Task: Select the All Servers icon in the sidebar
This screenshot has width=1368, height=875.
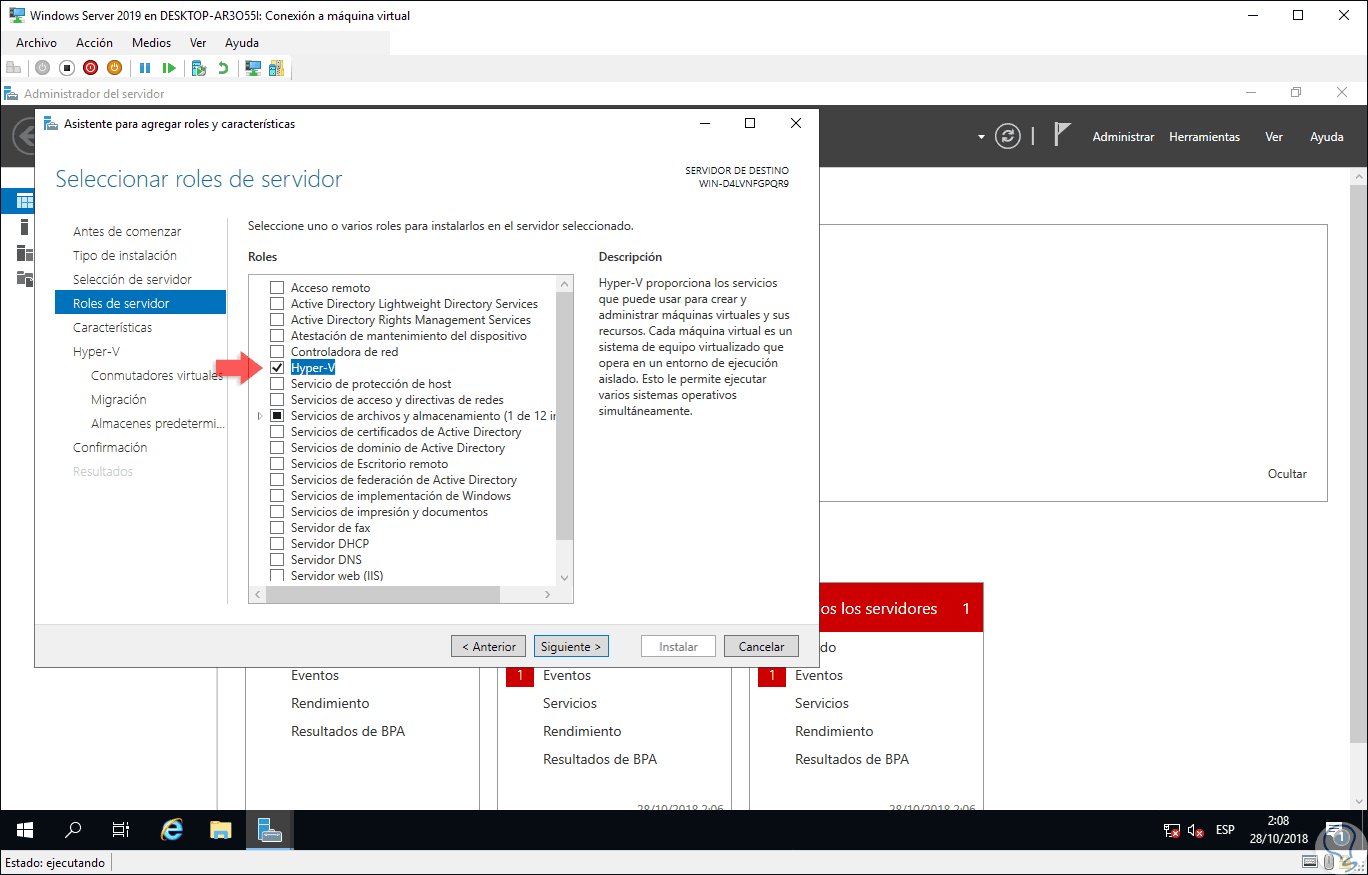Action: point(25,253)
